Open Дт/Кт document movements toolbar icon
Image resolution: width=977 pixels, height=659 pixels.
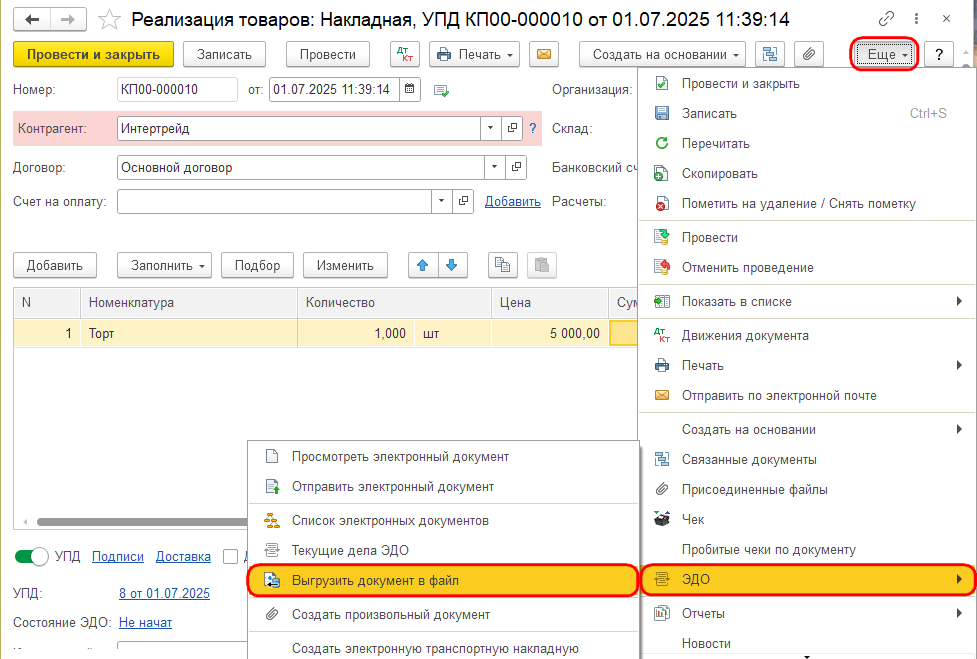tap(405, 55)
